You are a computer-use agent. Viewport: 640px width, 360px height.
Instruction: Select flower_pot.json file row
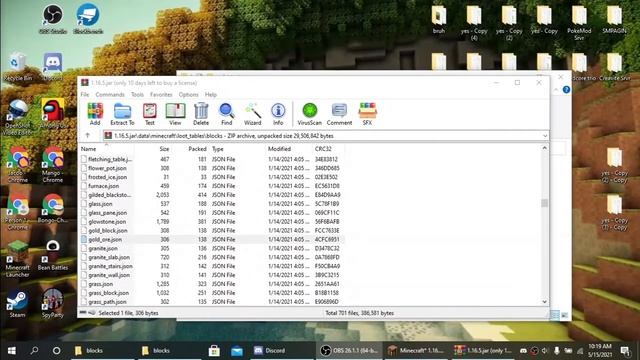211,168
